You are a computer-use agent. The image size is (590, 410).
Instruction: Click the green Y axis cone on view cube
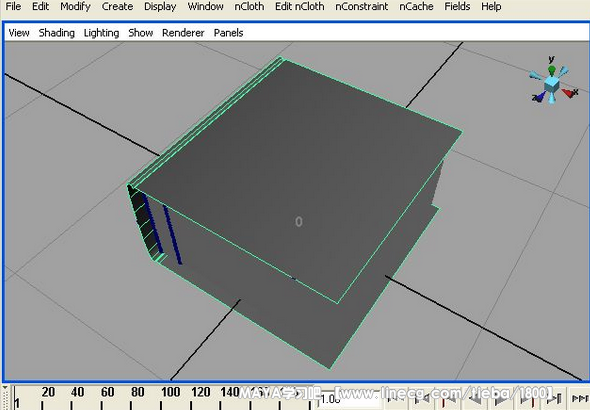552,70
